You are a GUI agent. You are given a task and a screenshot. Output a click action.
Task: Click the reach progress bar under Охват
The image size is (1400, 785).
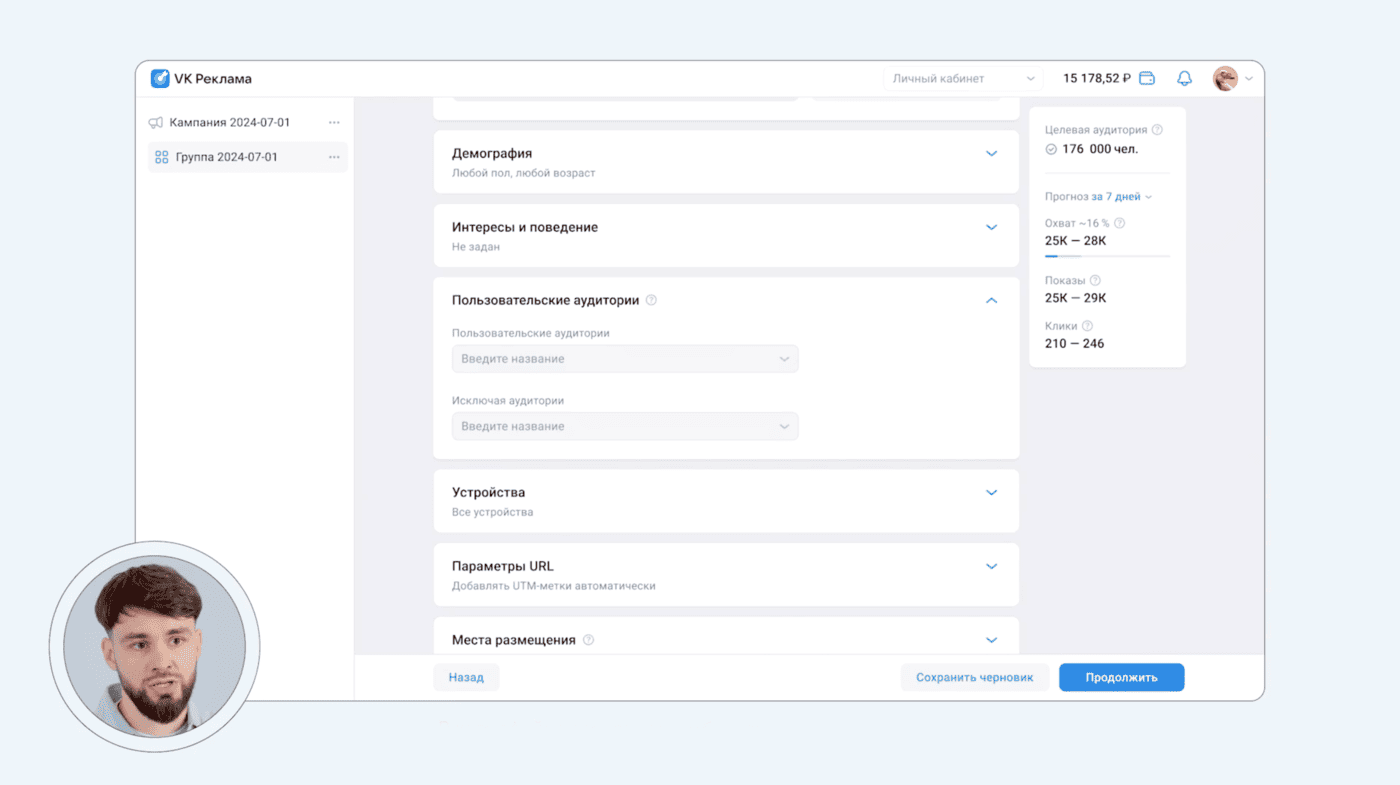pyautogui.click(x=1107, y=256)
